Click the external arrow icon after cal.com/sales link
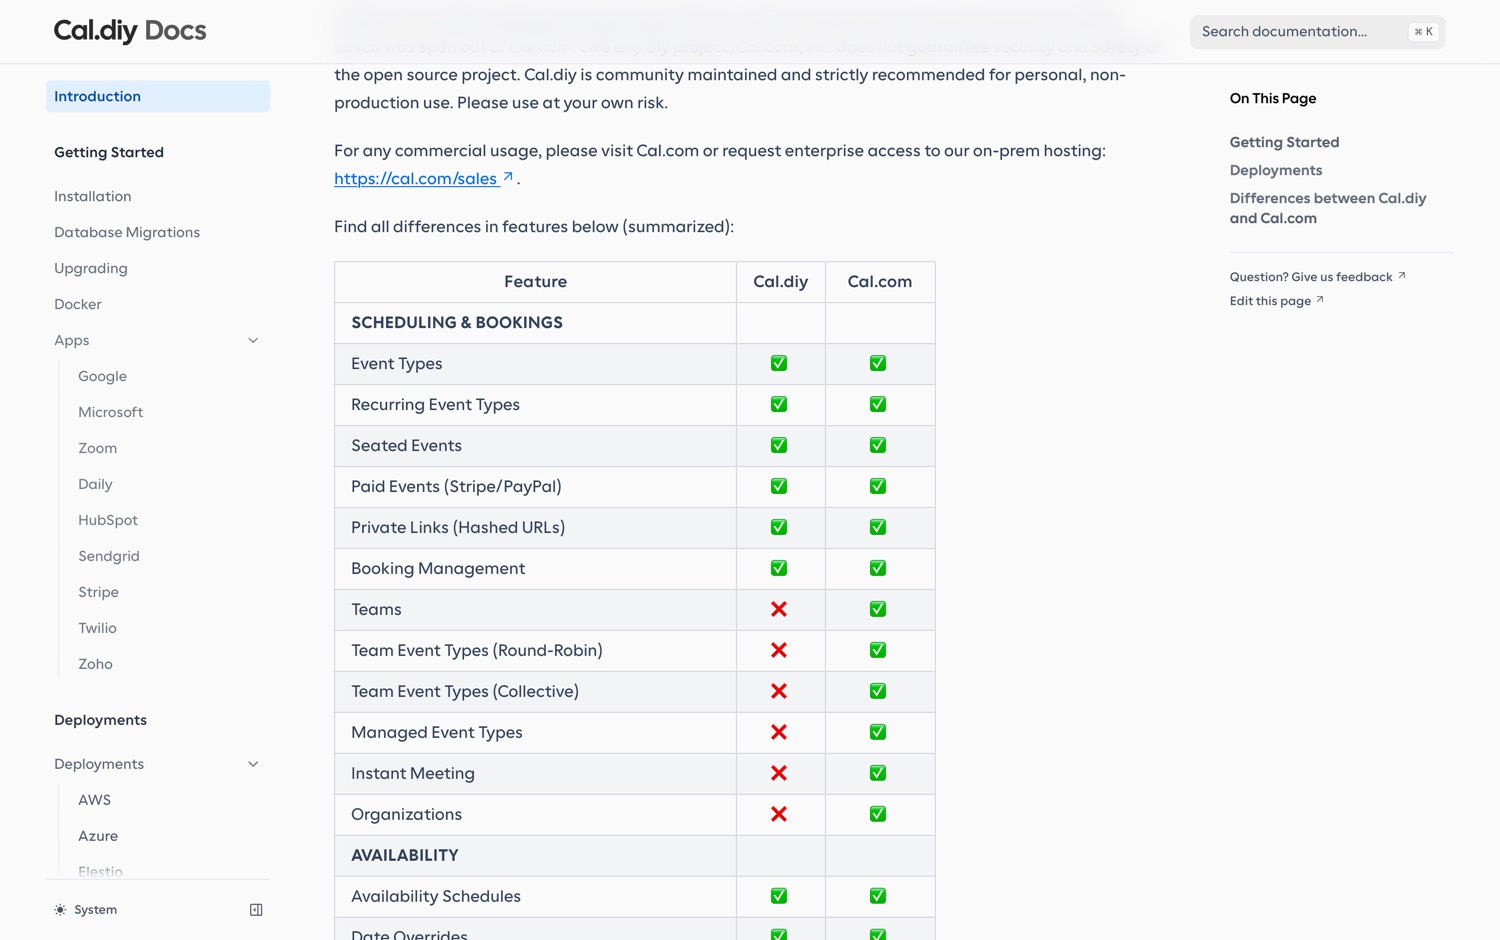1500x940 pixels. pyautogui.click(x=508, y=177)
